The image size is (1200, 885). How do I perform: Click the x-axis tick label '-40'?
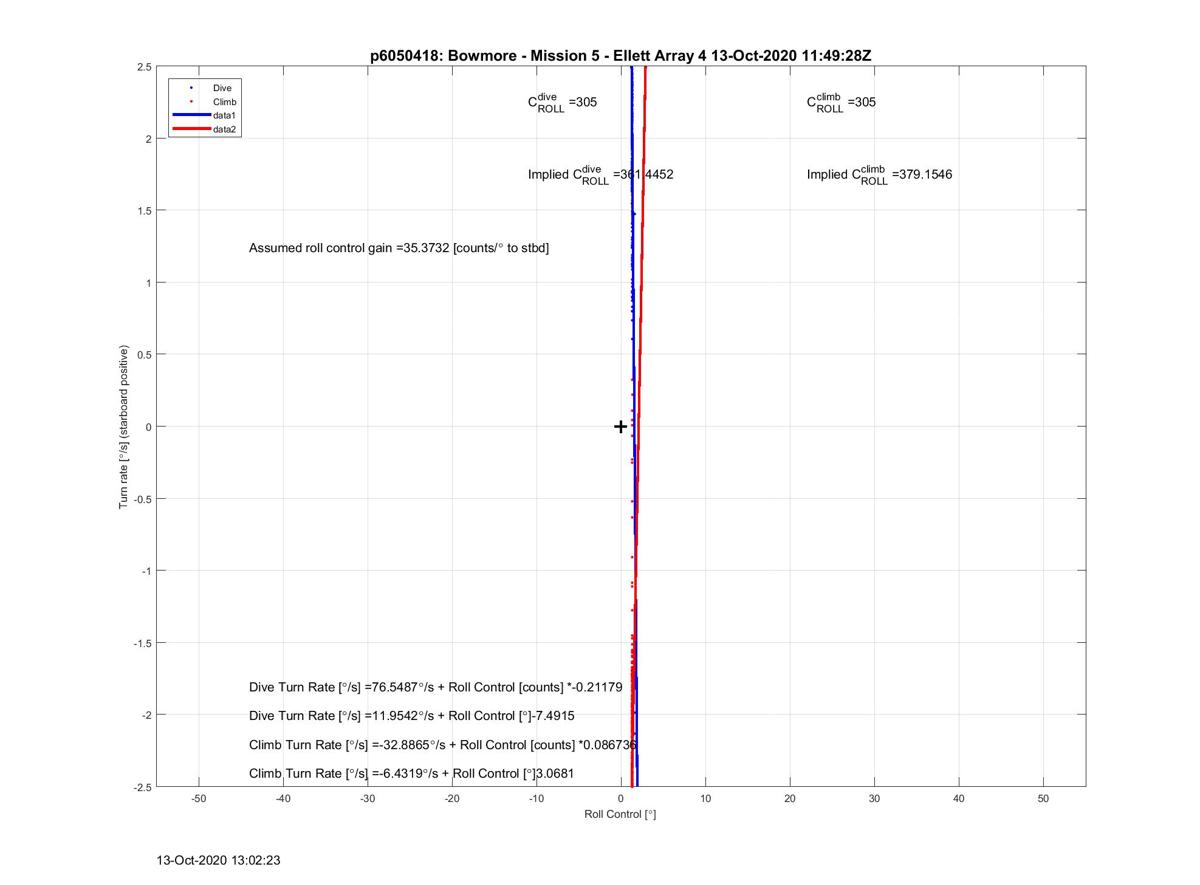(283, 798)
